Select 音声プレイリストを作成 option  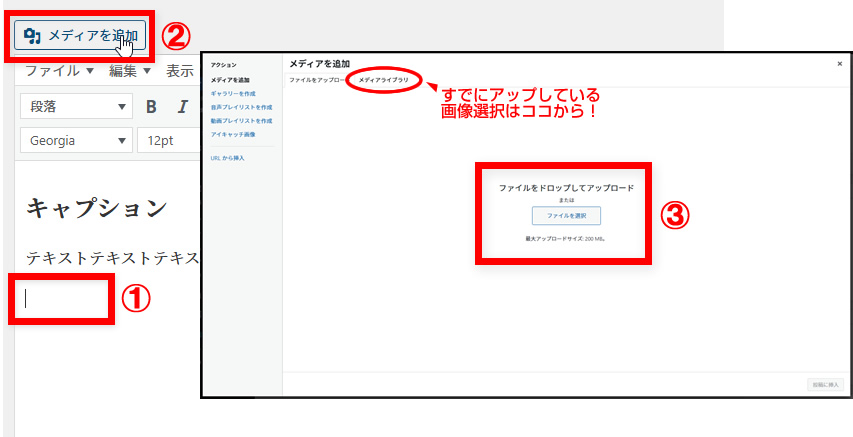(241, 107)
